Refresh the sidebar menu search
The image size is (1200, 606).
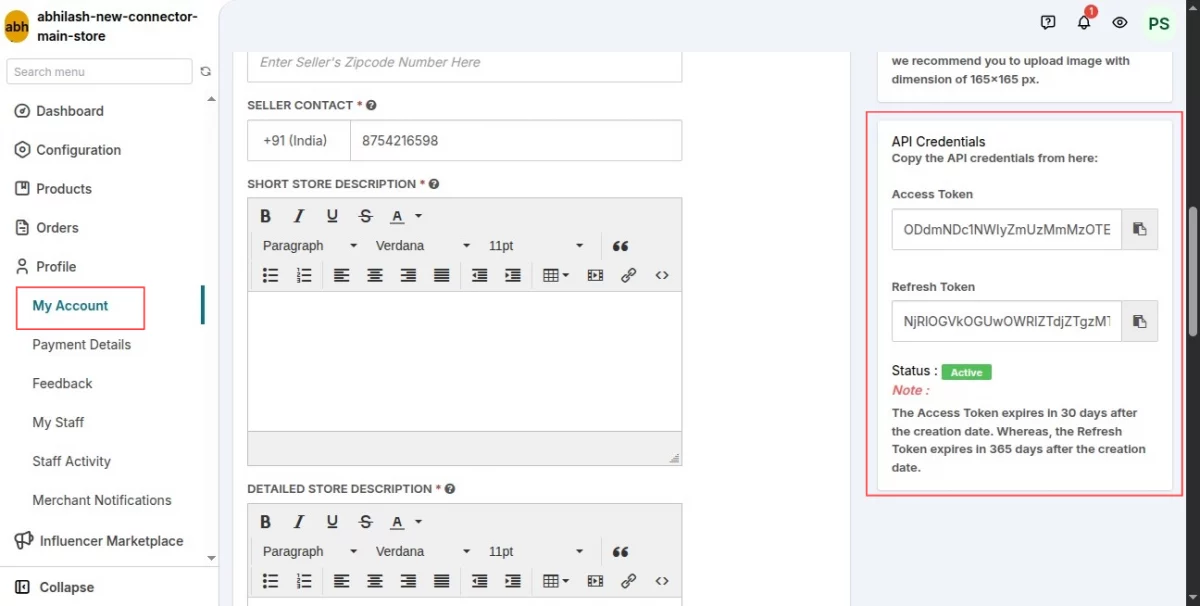click(206, 72)
